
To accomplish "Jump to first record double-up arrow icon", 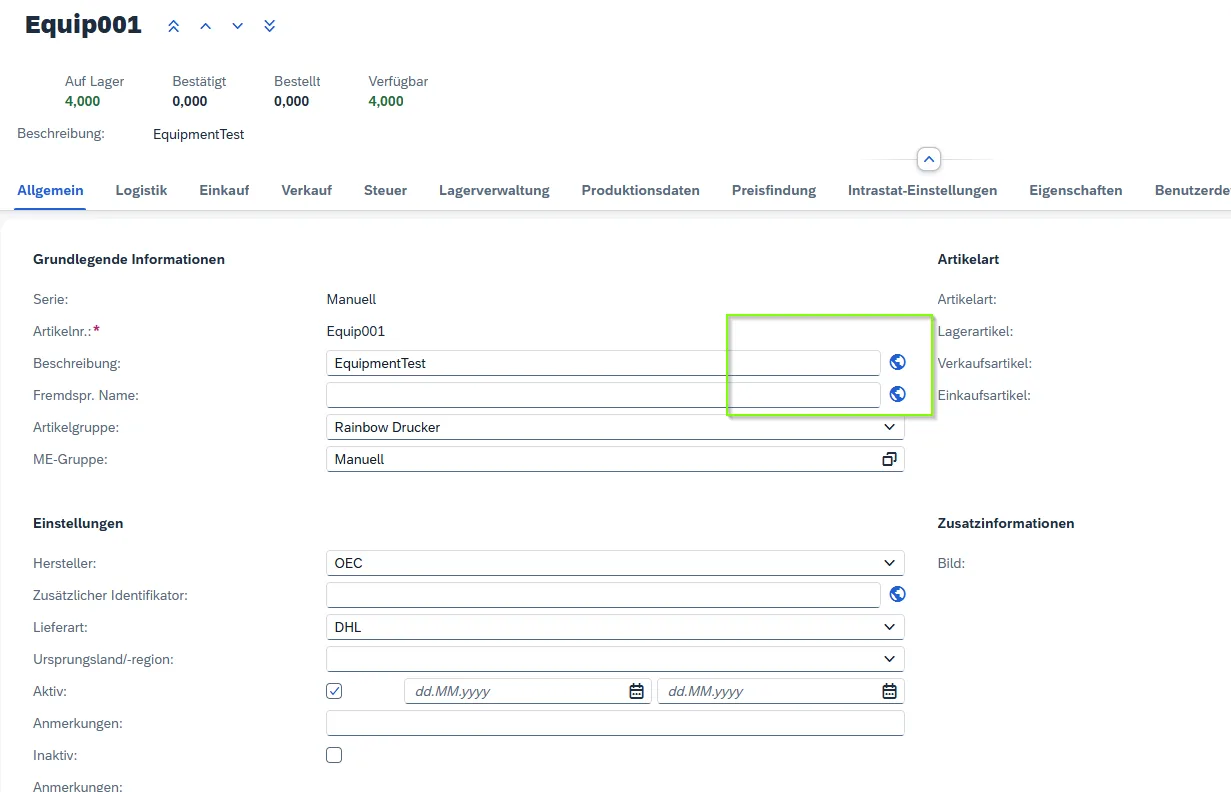I will [174, 26].
